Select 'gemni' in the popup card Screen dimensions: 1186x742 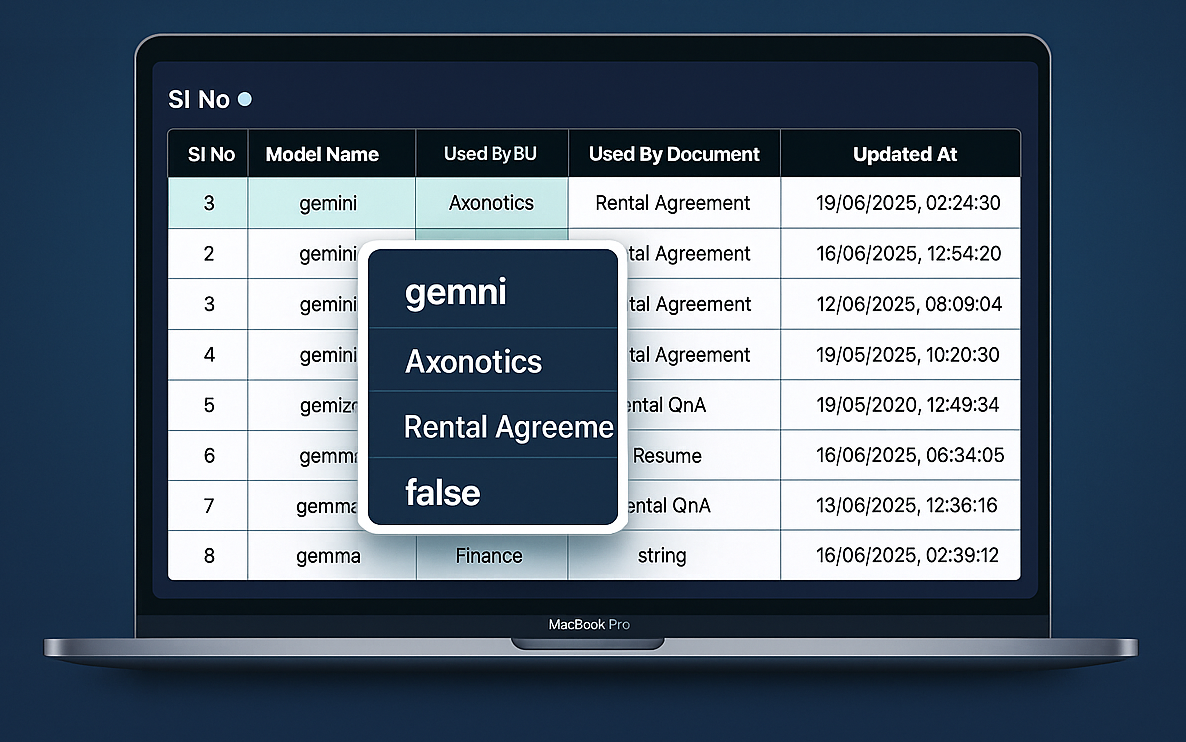tap(456, 292)
